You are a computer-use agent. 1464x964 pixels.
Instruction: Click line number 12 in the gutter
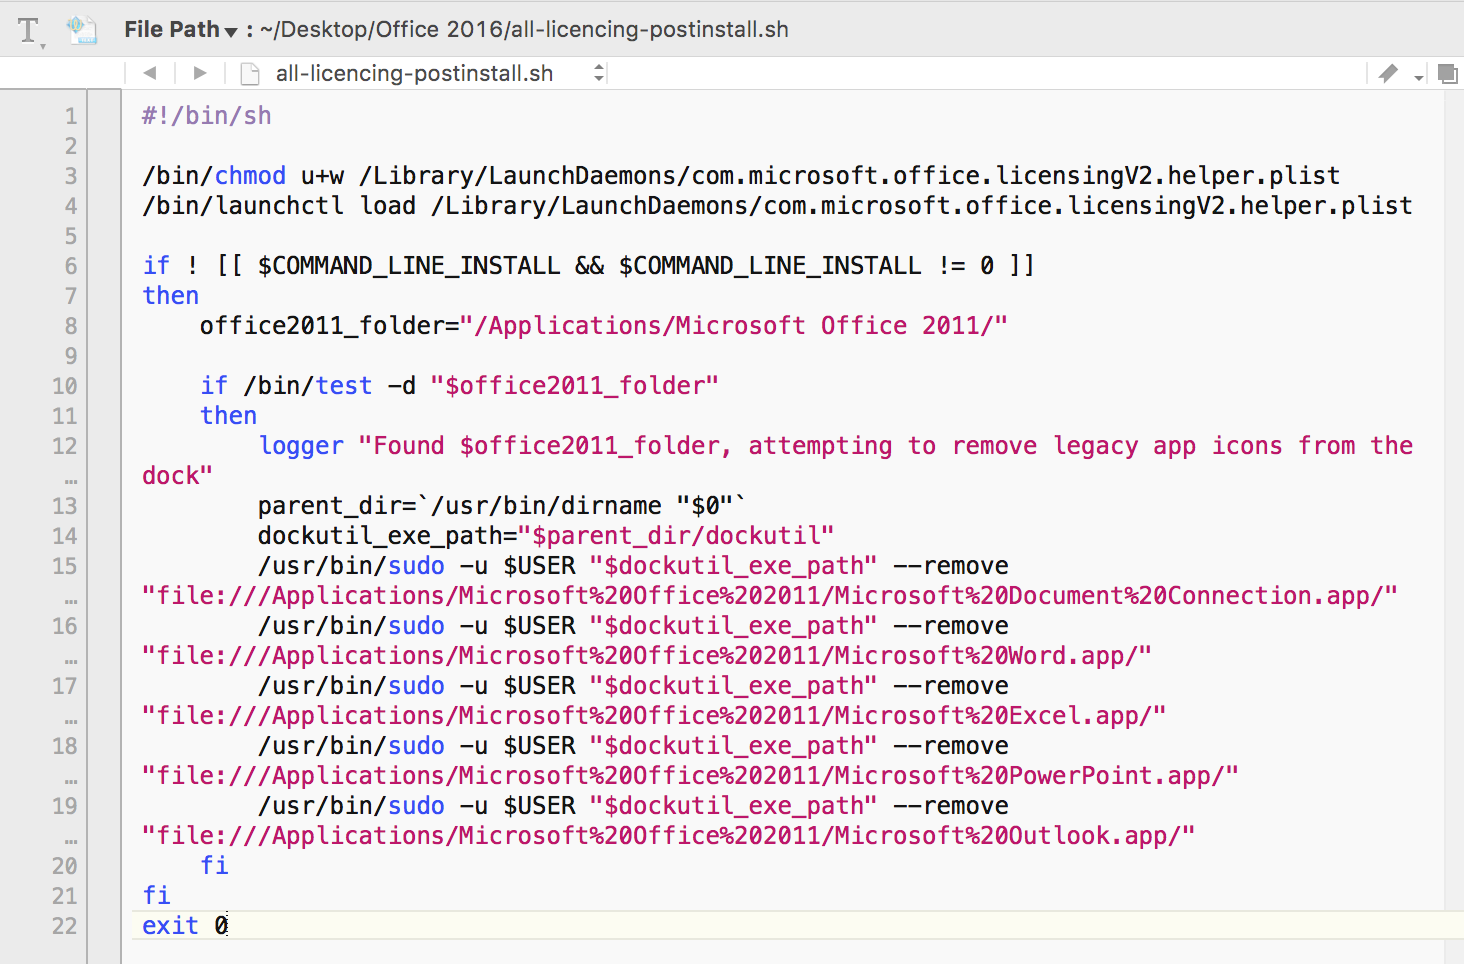coord(65,446)
